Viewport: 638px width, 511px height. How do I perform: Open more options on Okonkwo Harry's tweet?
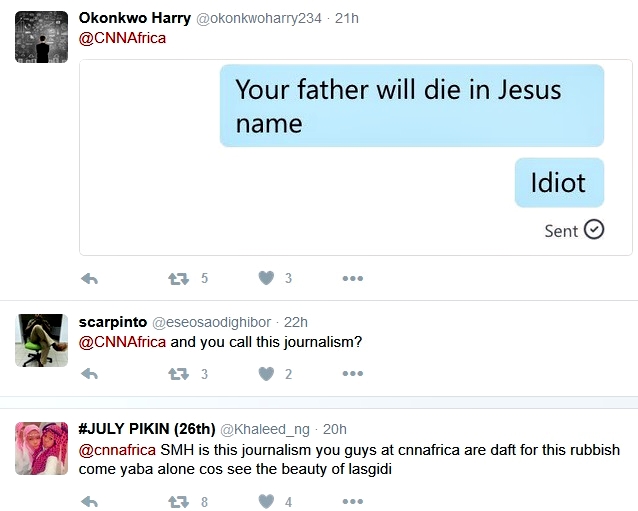(352, 278)
